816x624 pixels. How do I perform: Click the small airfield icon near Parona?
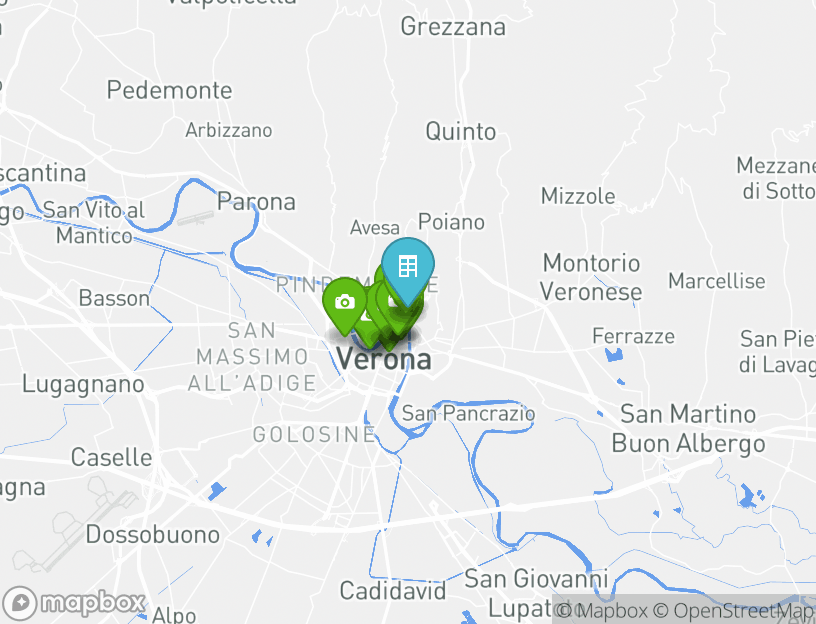(195, 218)
